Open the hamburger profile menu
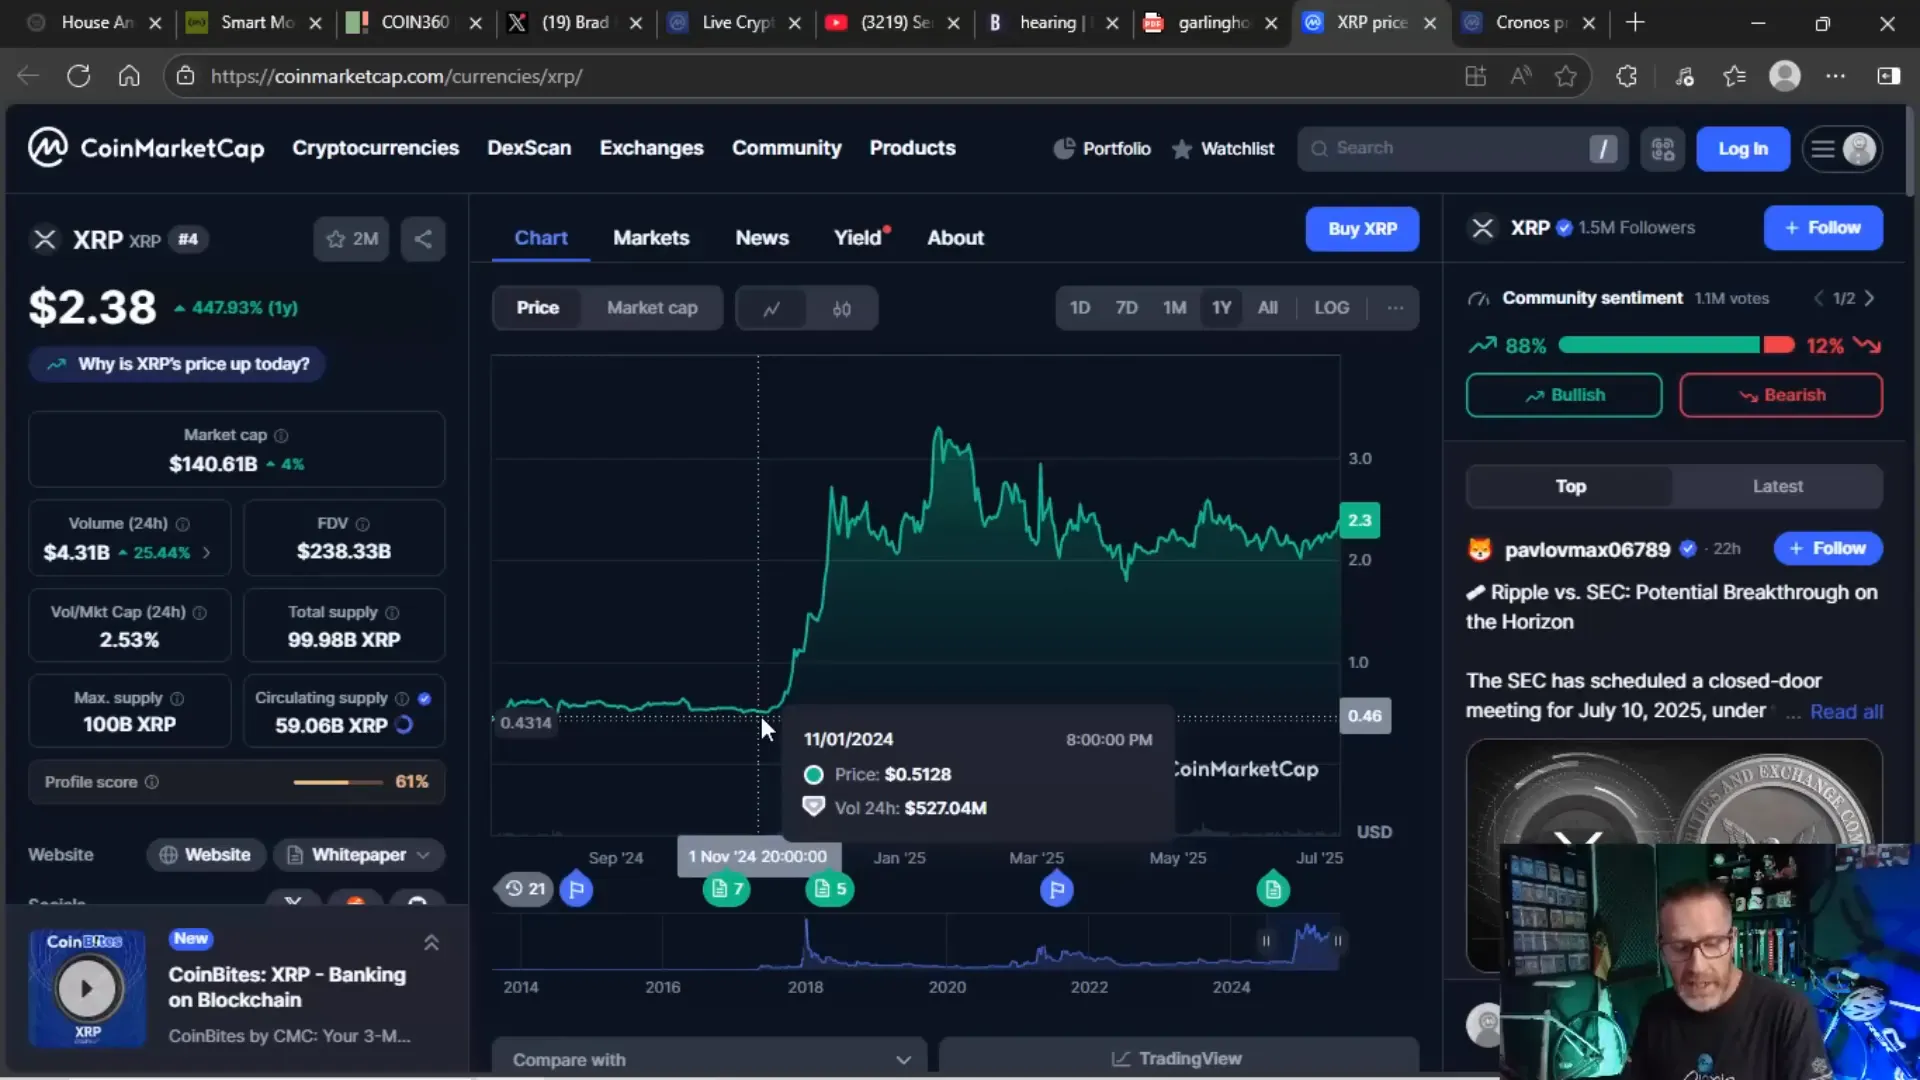The height and width of the screenshot is (1080, 1920). pos(1842,149)
